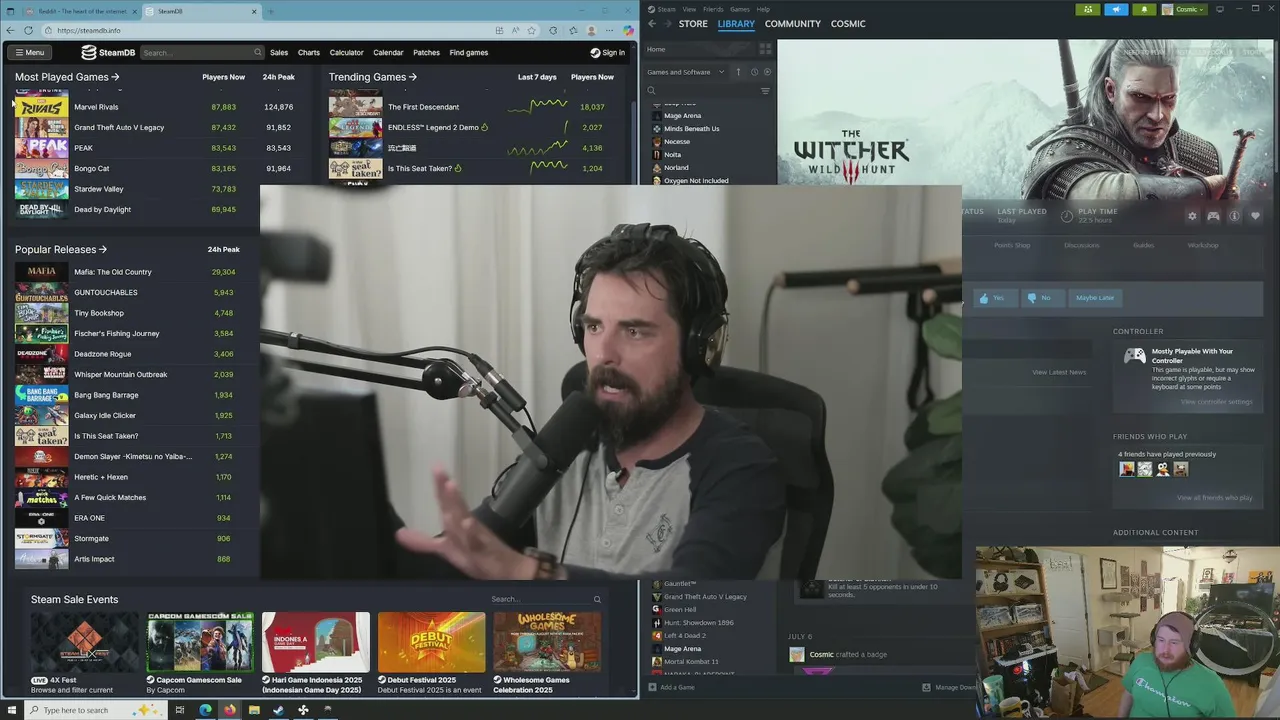1280x720 pixels.
Task: Open Marvel Rivals in Most Played list
Action: pyautogui.click(x=96, y=107)
